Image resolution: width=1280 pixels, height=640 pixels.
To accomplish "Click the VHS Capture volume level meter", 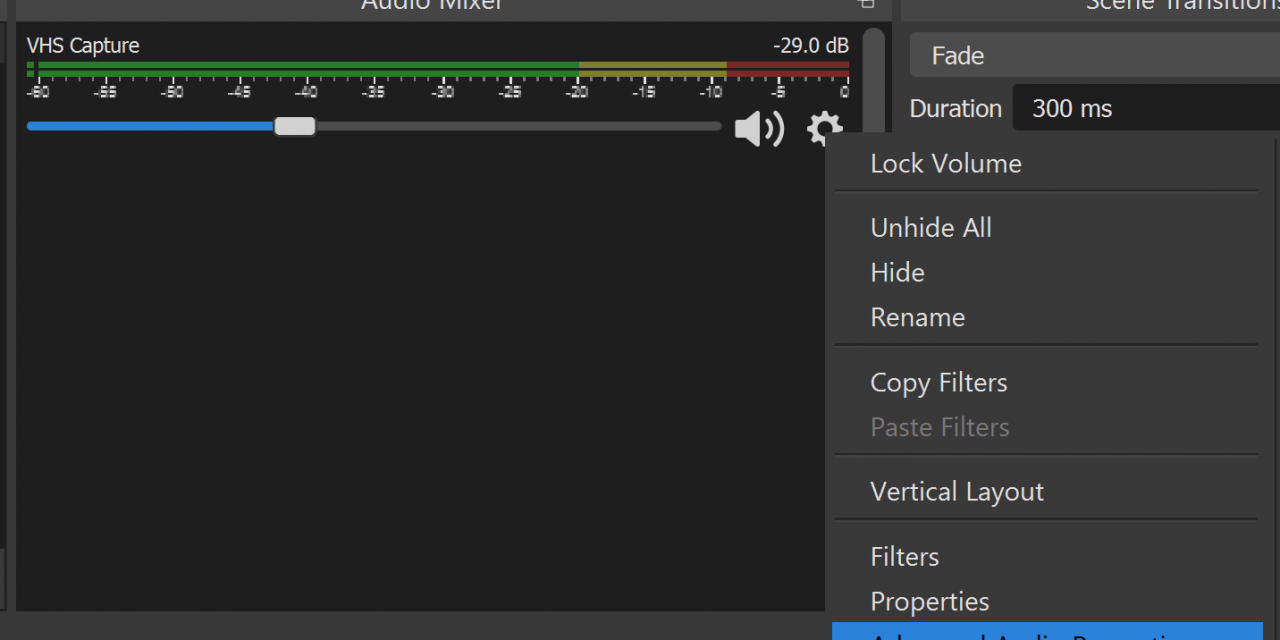I will [x=438, y=69].
